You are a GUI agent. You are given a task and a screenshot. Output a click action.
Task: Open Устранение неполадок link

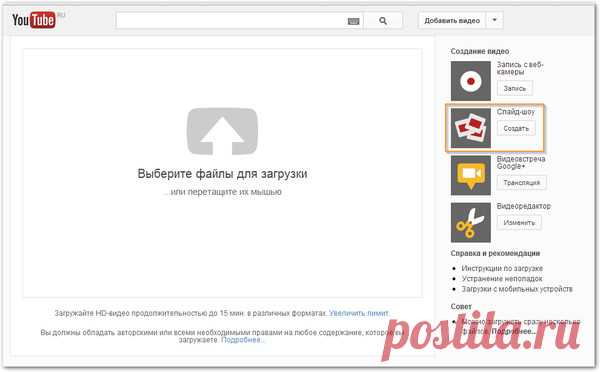(502, 279)
